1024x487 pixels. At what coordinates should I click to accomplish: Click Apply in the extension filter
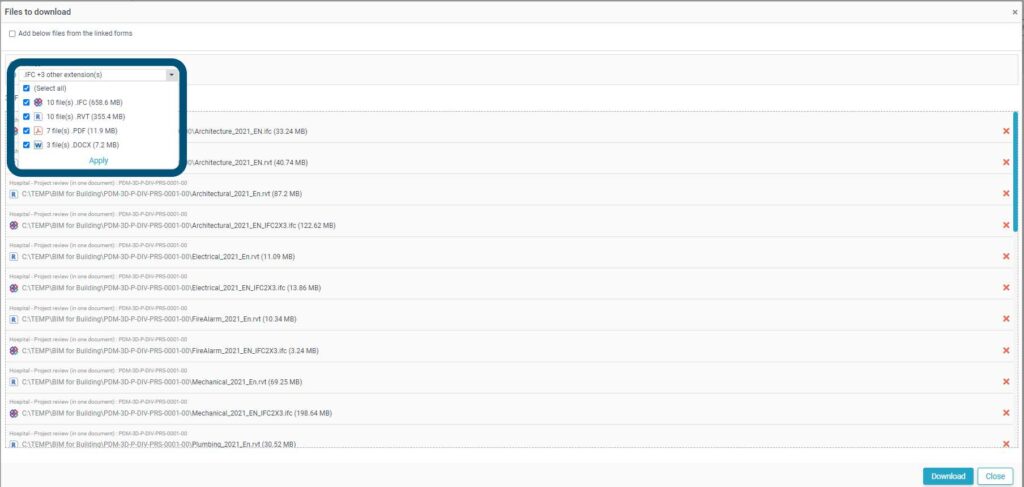(x=99, y=161)
